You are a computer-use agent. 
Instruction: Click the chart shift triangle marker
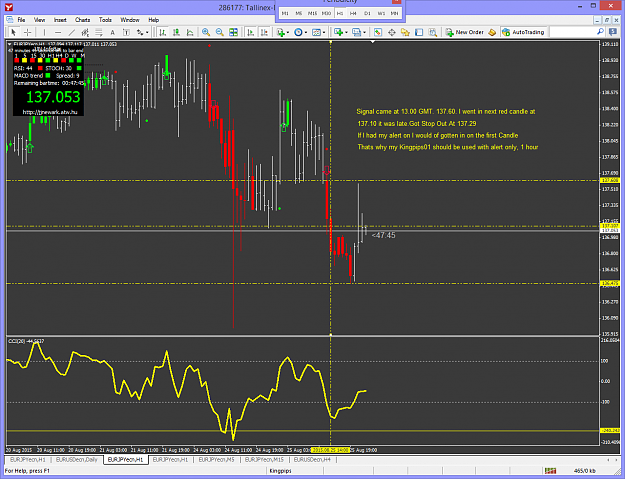tap(373, 41)
